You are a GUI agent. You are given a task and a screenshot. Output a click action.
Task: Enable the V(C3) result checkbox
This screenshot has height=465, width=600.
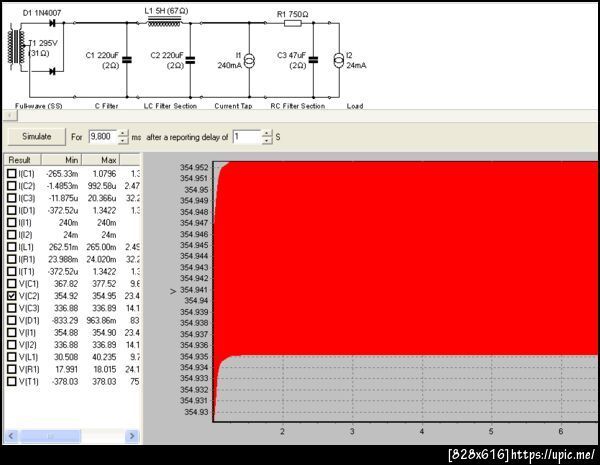click(12, 308)
